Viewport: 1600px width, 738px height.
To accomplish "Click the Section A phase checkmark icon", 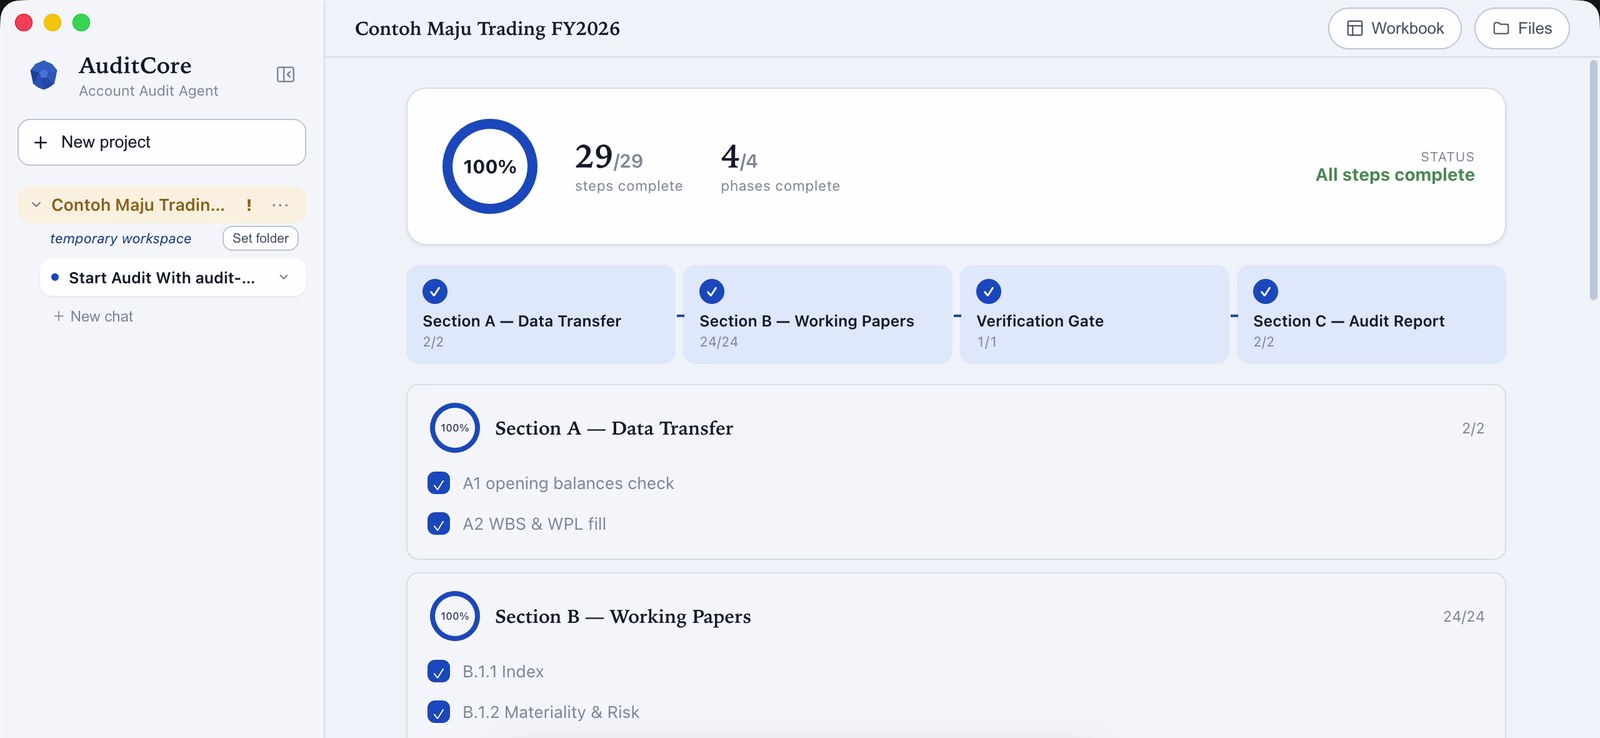I will [x=435, y=291].
